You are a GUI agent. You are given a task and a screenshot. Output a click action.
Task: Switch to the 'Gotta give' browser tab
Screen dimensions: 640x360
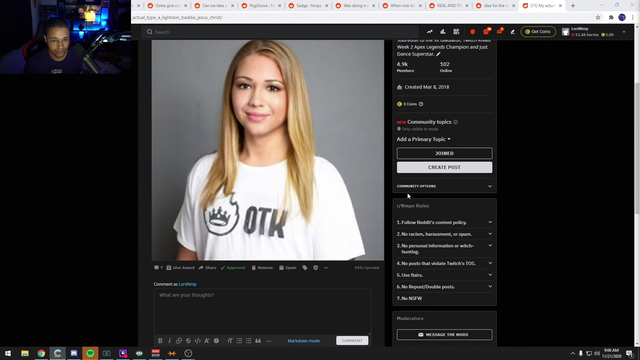(167, 6)
